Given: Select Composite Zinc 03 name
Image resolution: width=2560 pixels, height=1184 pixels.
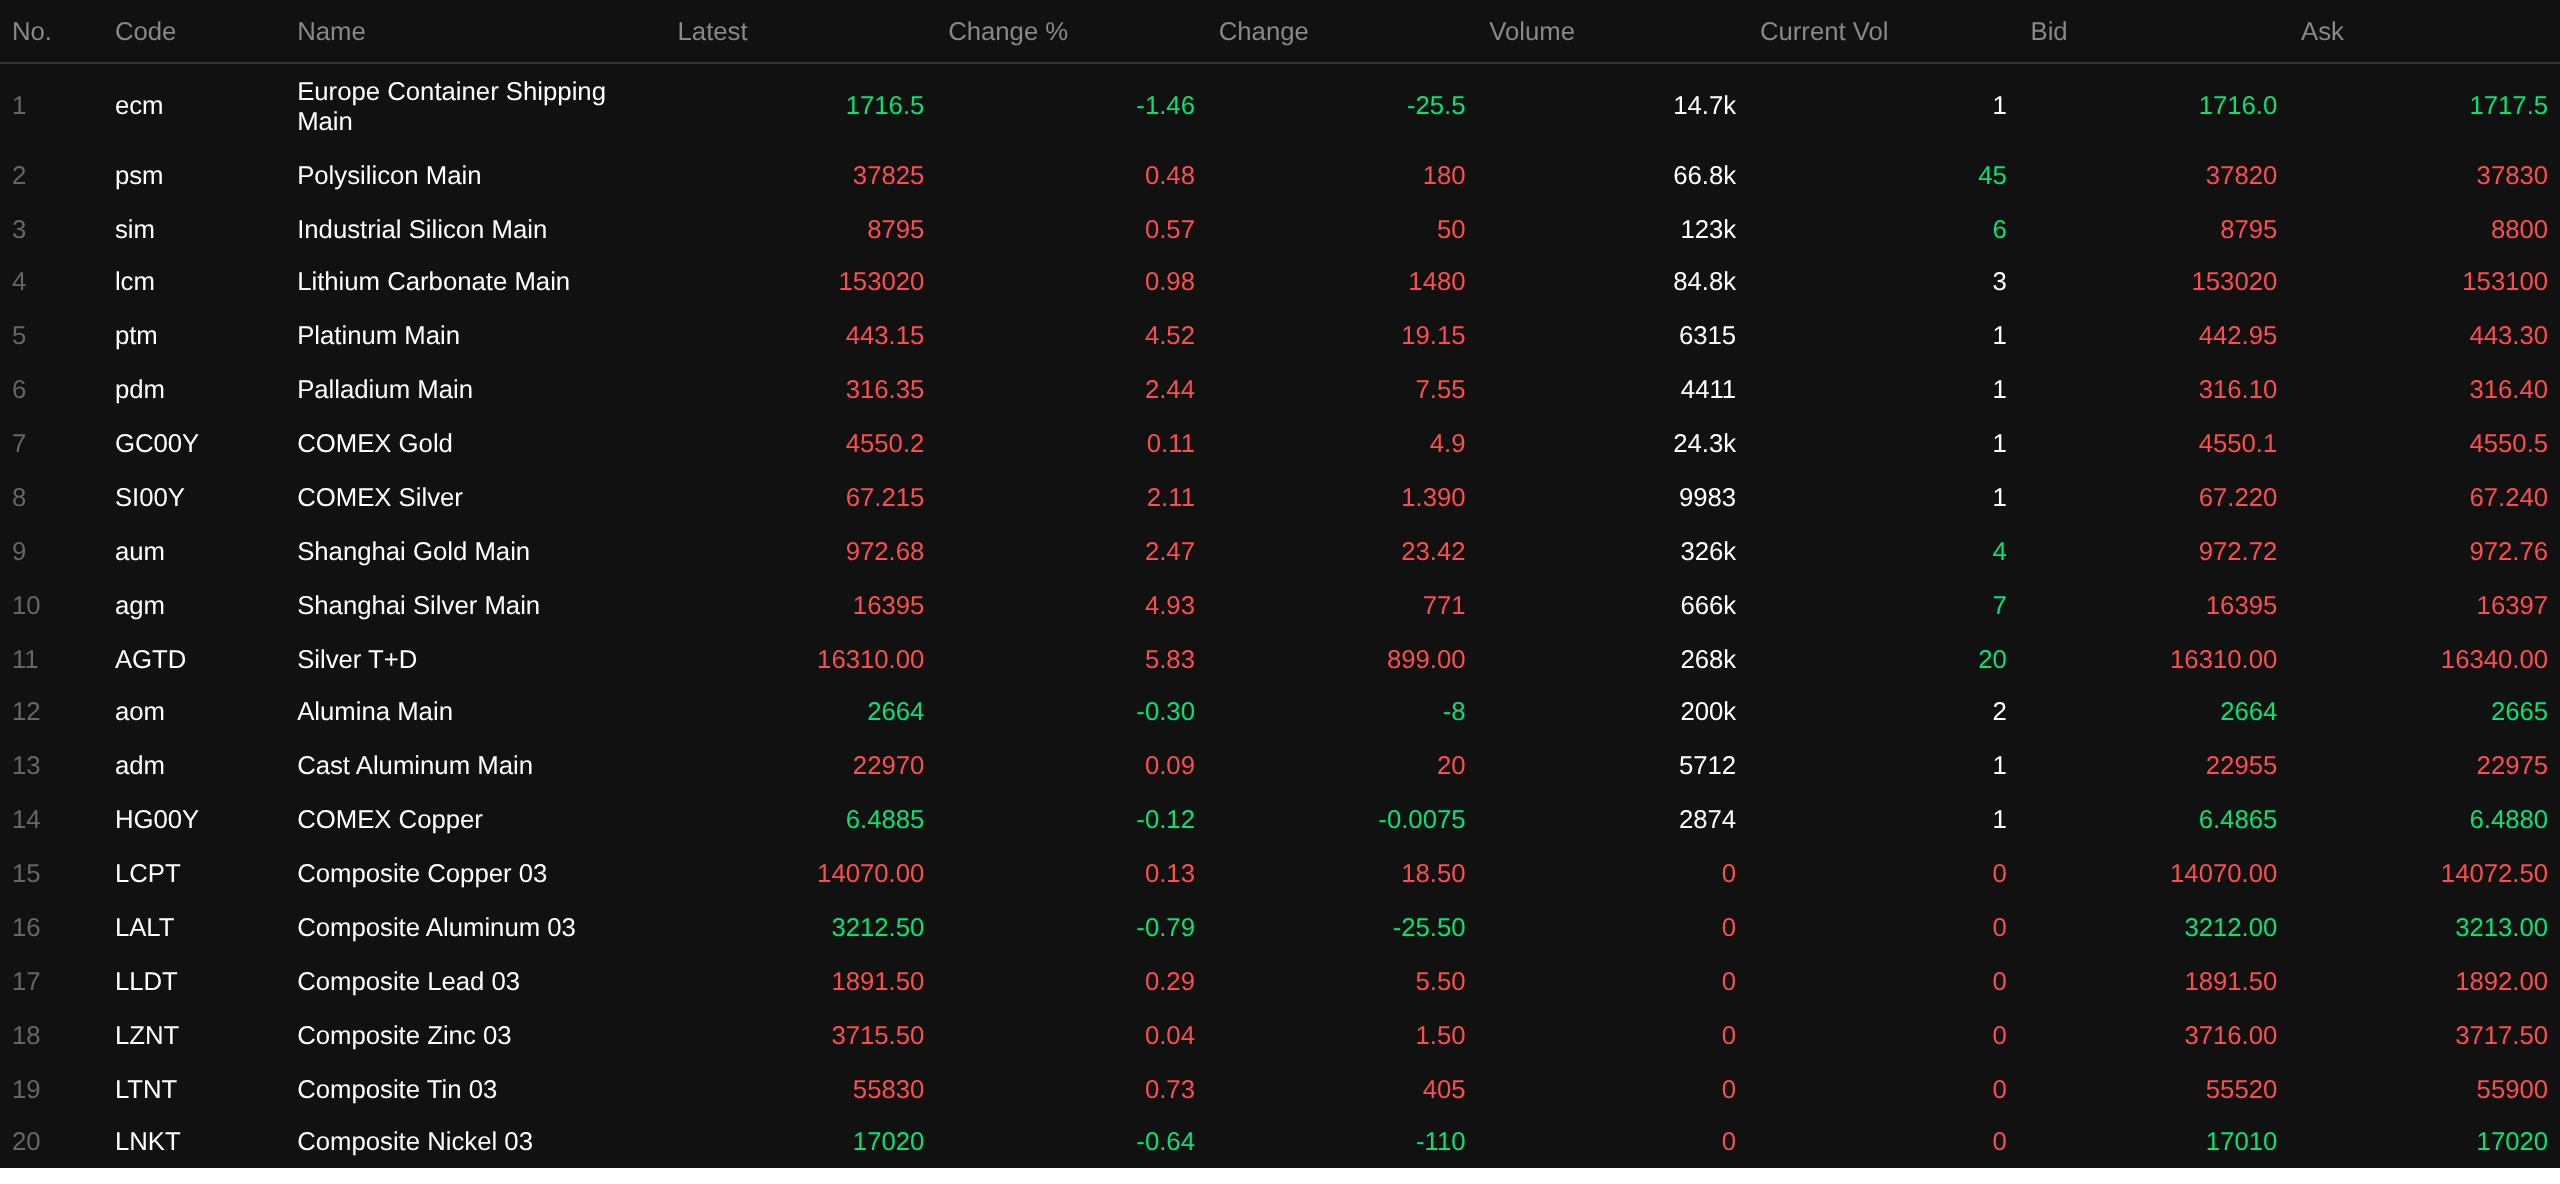Looking at the screenshot, I should (x=404, y=1036).
